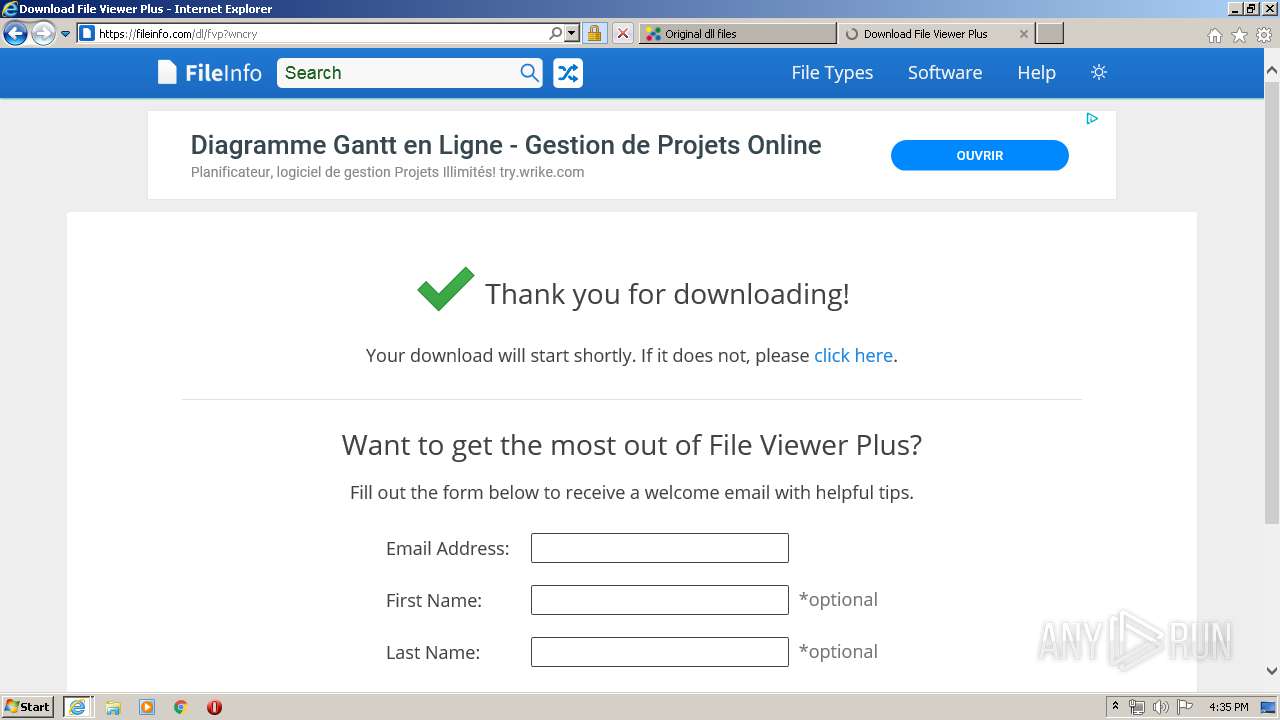Screen dimensions: 1280x720
Task: Open the Software menu
Action: [x=945, y=73]
